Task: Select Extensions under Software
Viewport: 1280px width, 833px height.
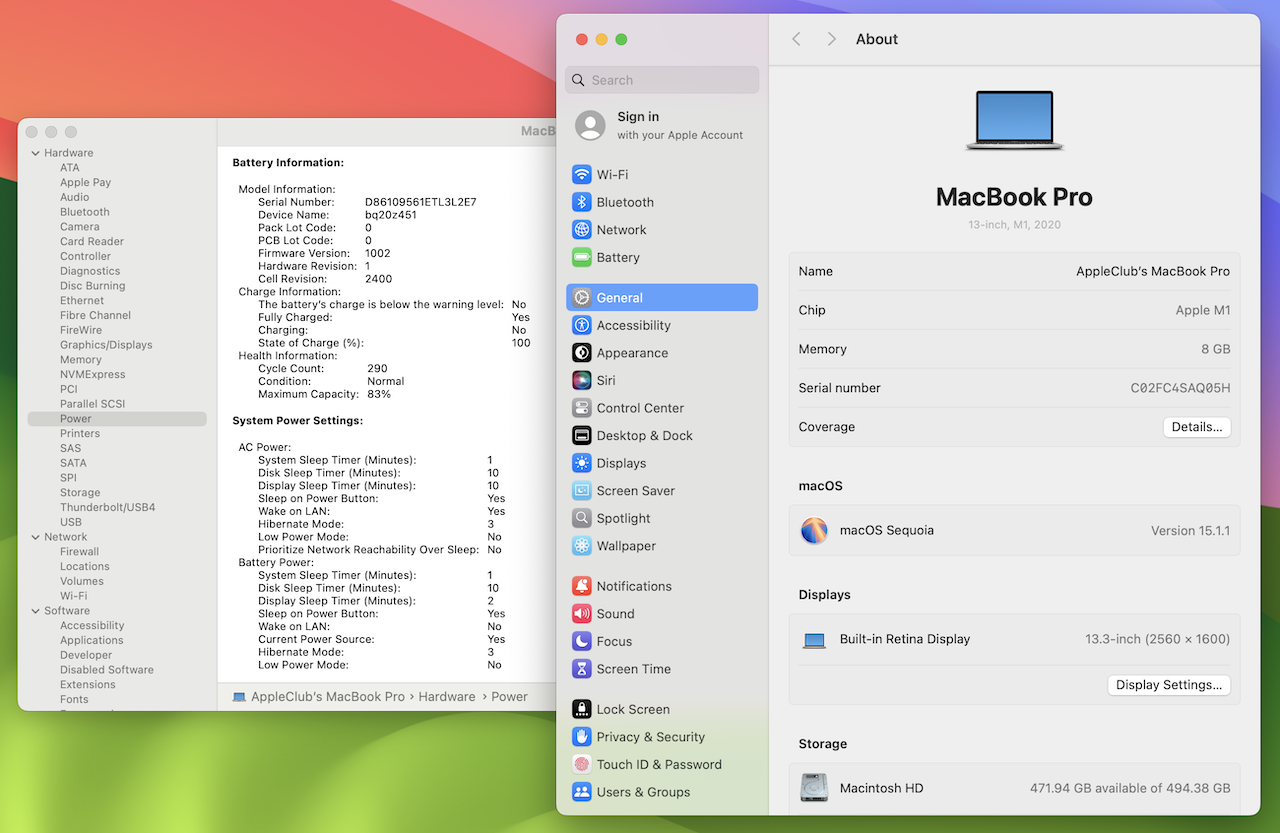Action: [88, 685]
